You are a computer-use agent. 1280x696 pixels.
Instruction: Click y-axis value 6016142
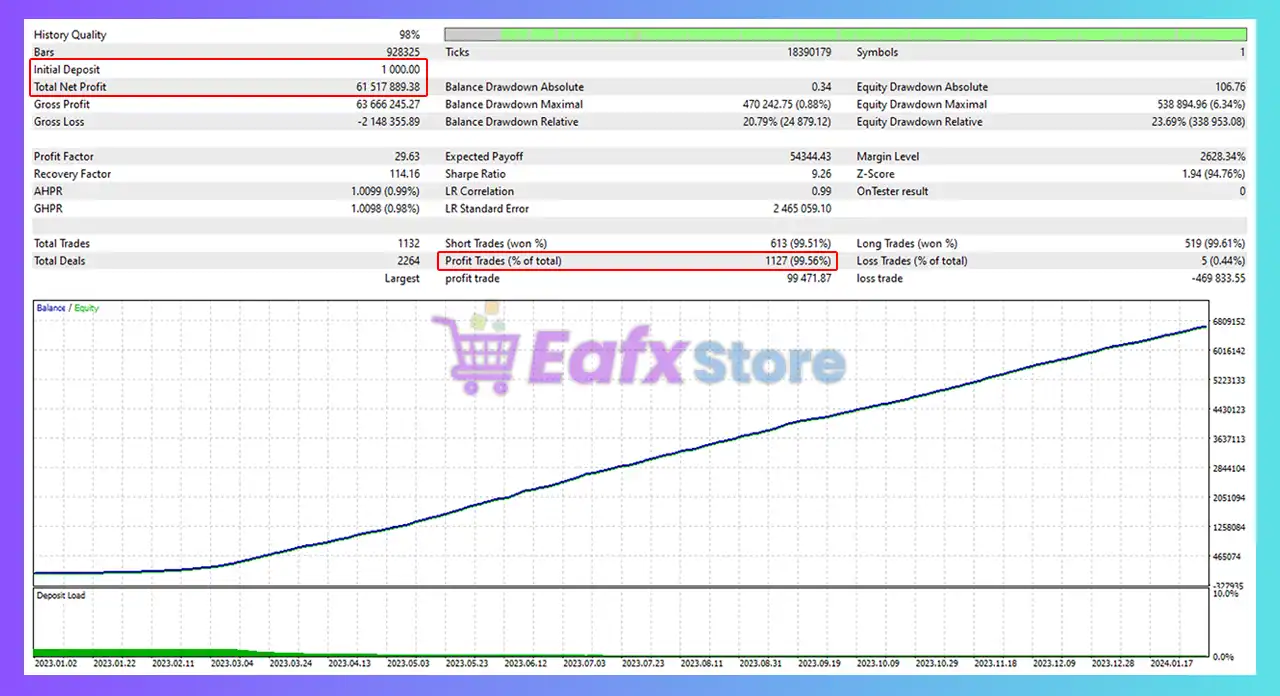coord(1228,351)
